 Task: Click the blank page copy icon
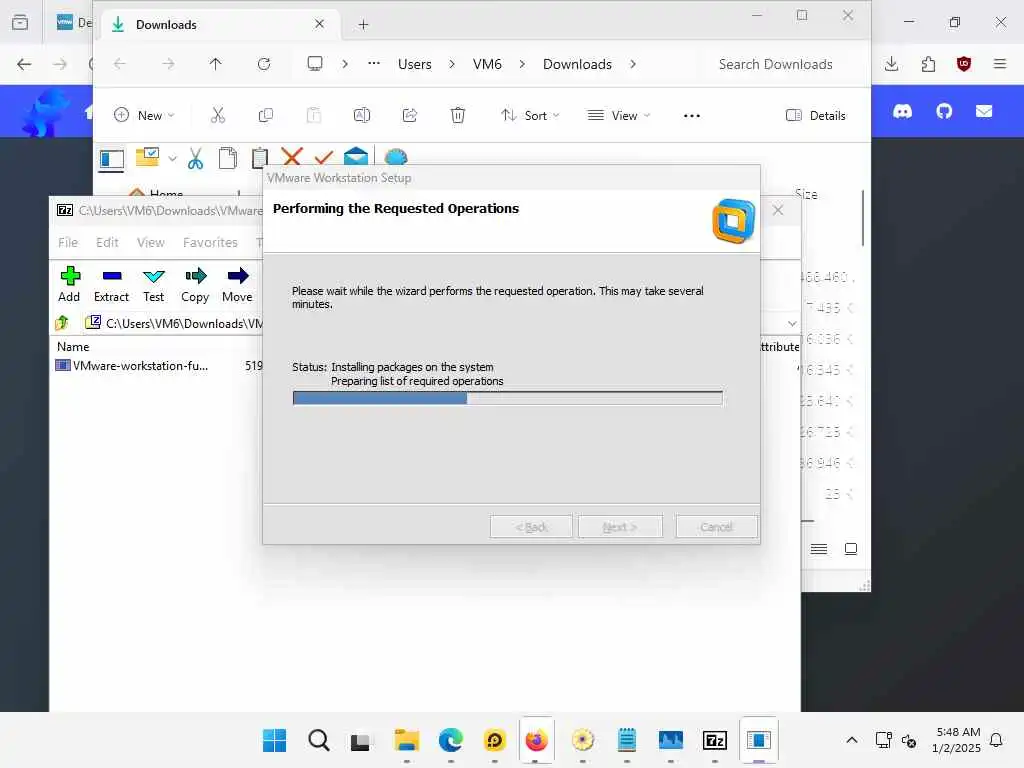[x=228, y=158]
